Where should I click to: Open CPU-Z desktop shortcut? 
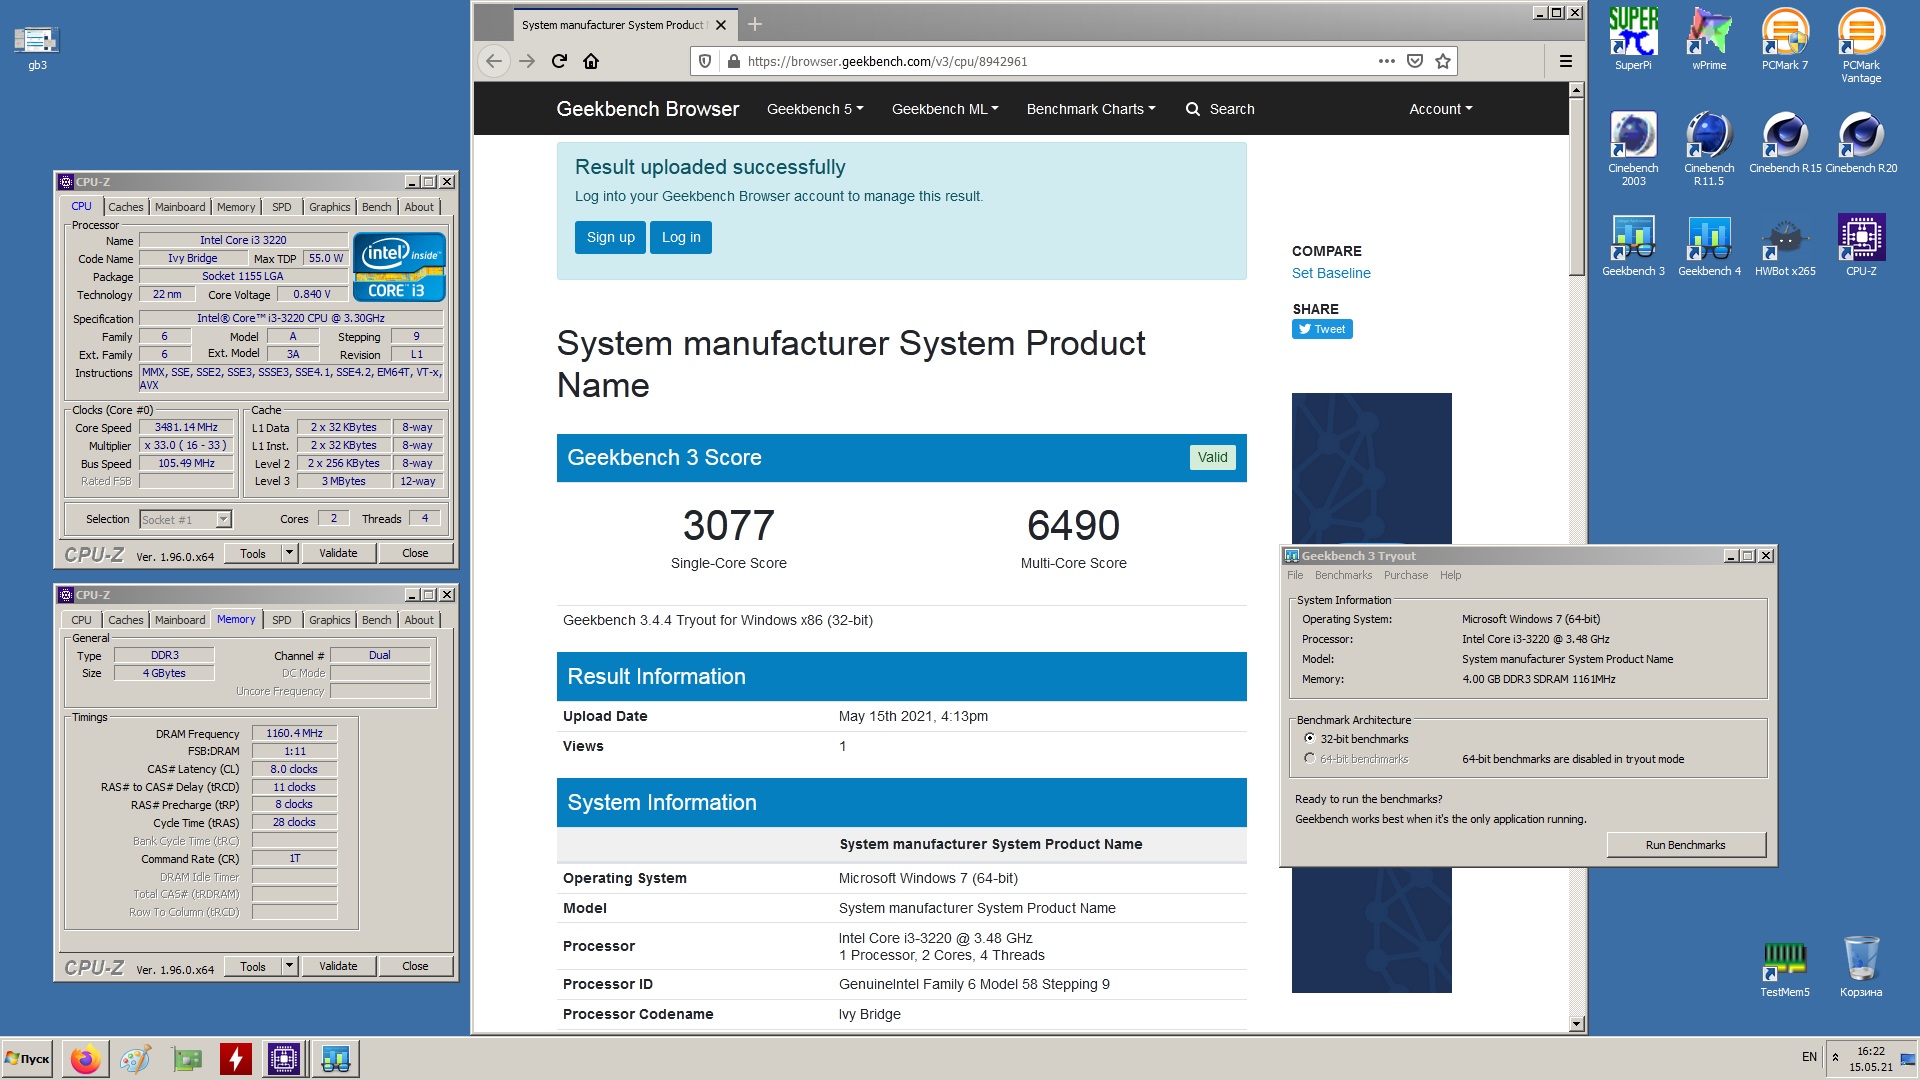pos(1861,246)
